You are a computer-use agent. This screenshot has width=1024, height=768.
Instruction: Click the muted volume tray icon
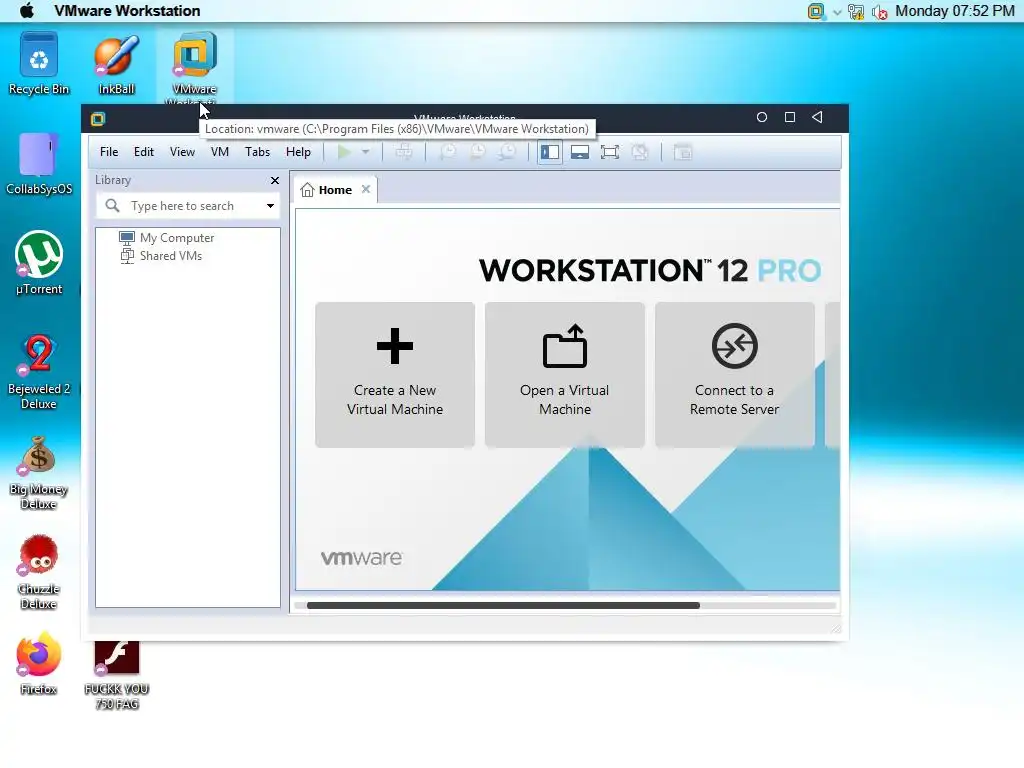coord(879,12)
